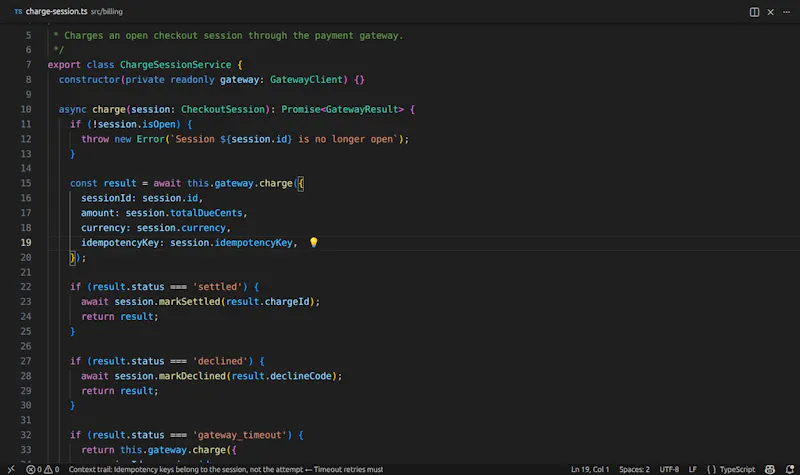Click the comment about charging checkout session

click(x=228, y=36)
